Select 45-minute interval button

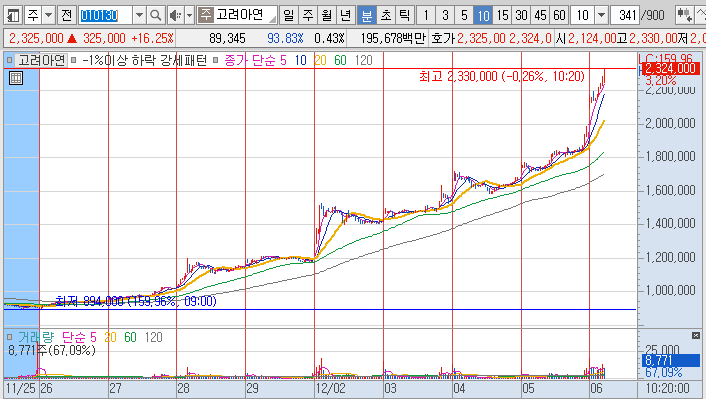540,16
